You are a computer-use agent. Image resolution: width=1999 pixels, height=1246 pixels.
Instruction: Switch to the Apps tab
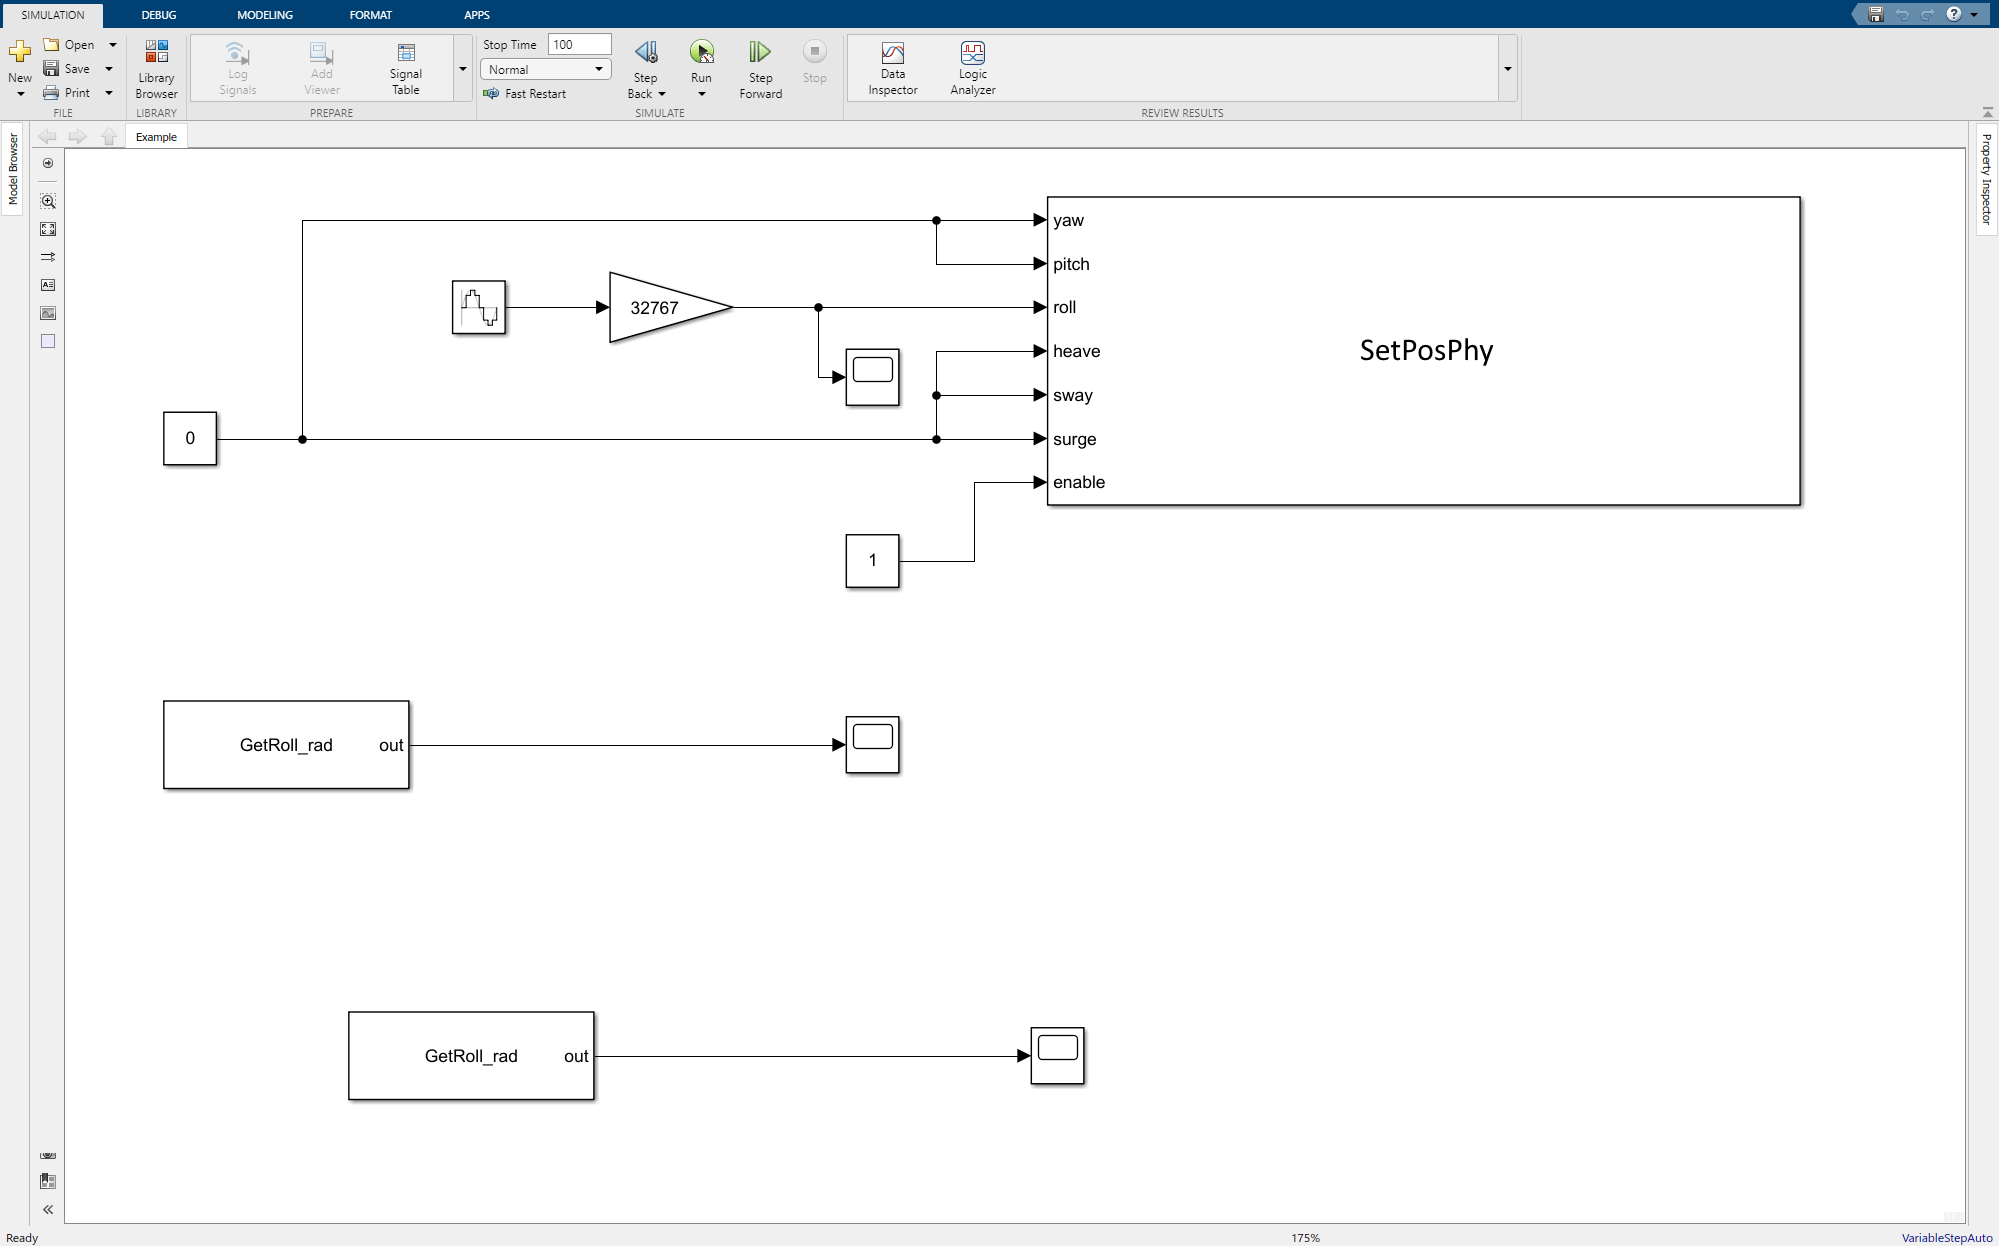click(x=477, y=15)
